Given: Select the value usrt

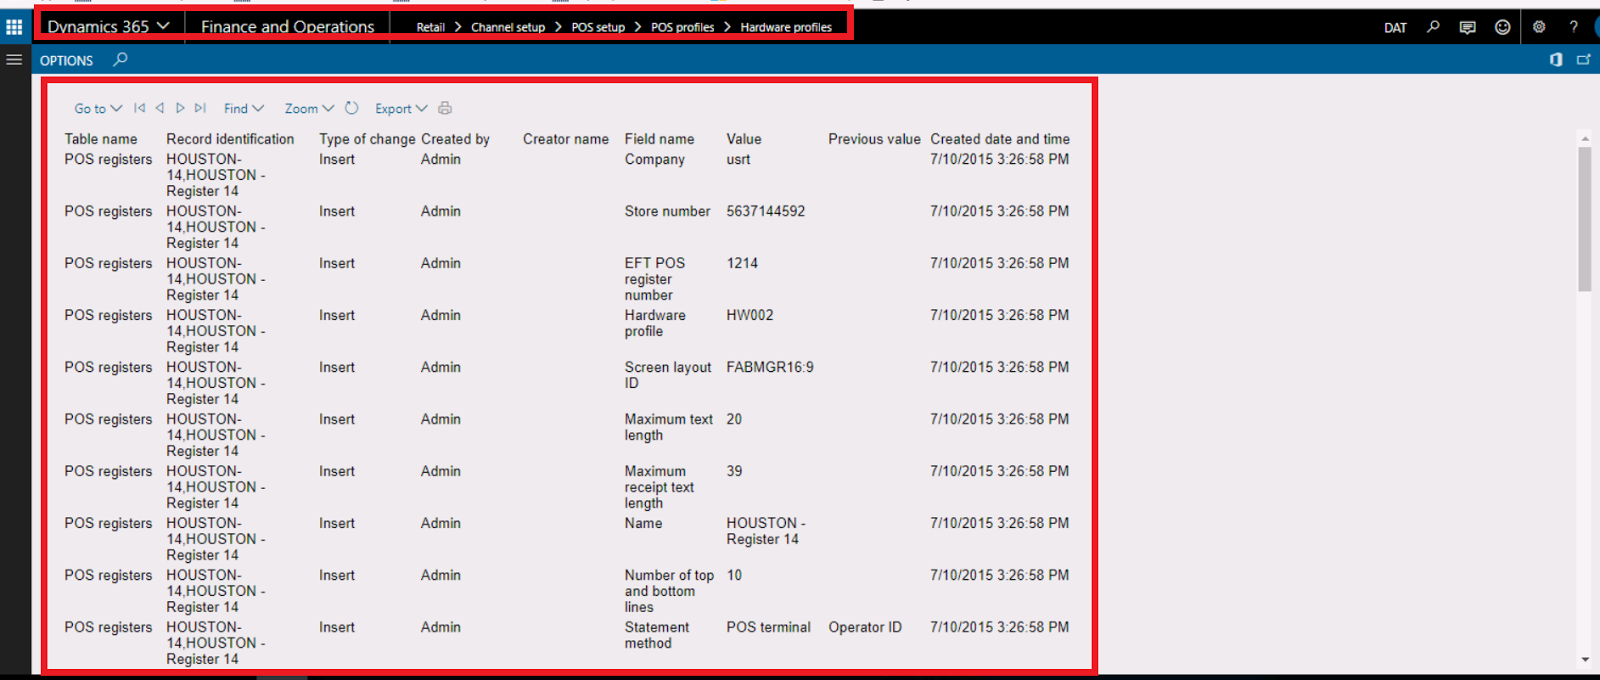Looking at the screenshot, I should tap(738, 159).
